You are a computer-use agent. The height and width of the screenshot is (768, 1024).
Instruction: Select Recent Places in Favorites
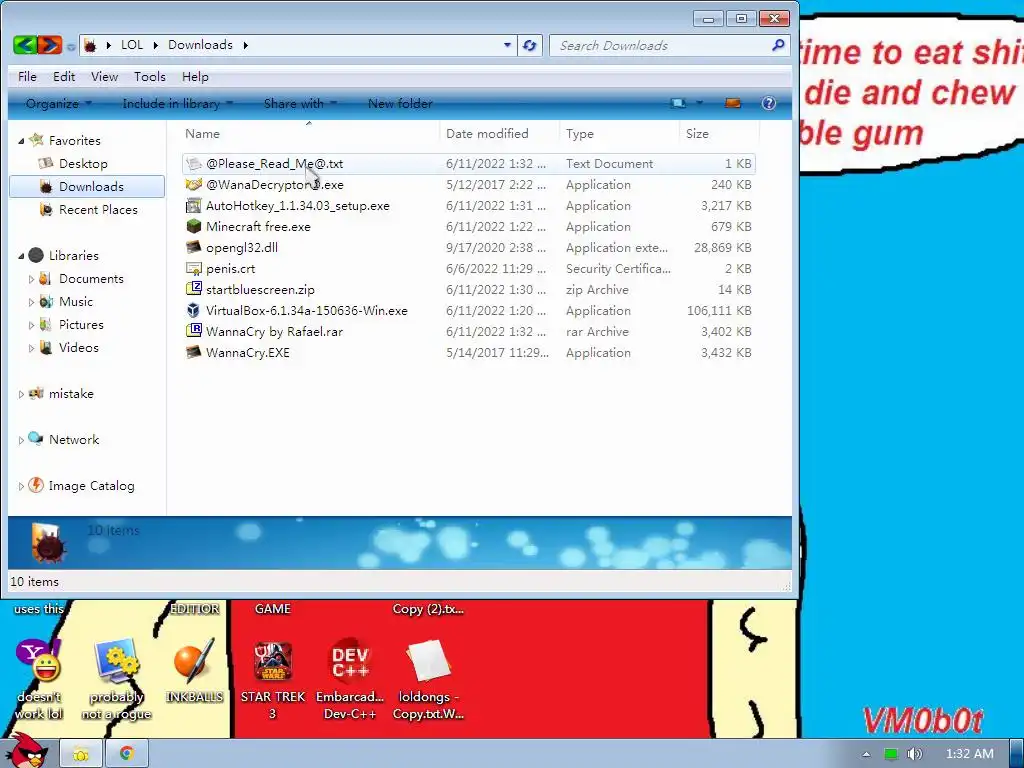98,210
